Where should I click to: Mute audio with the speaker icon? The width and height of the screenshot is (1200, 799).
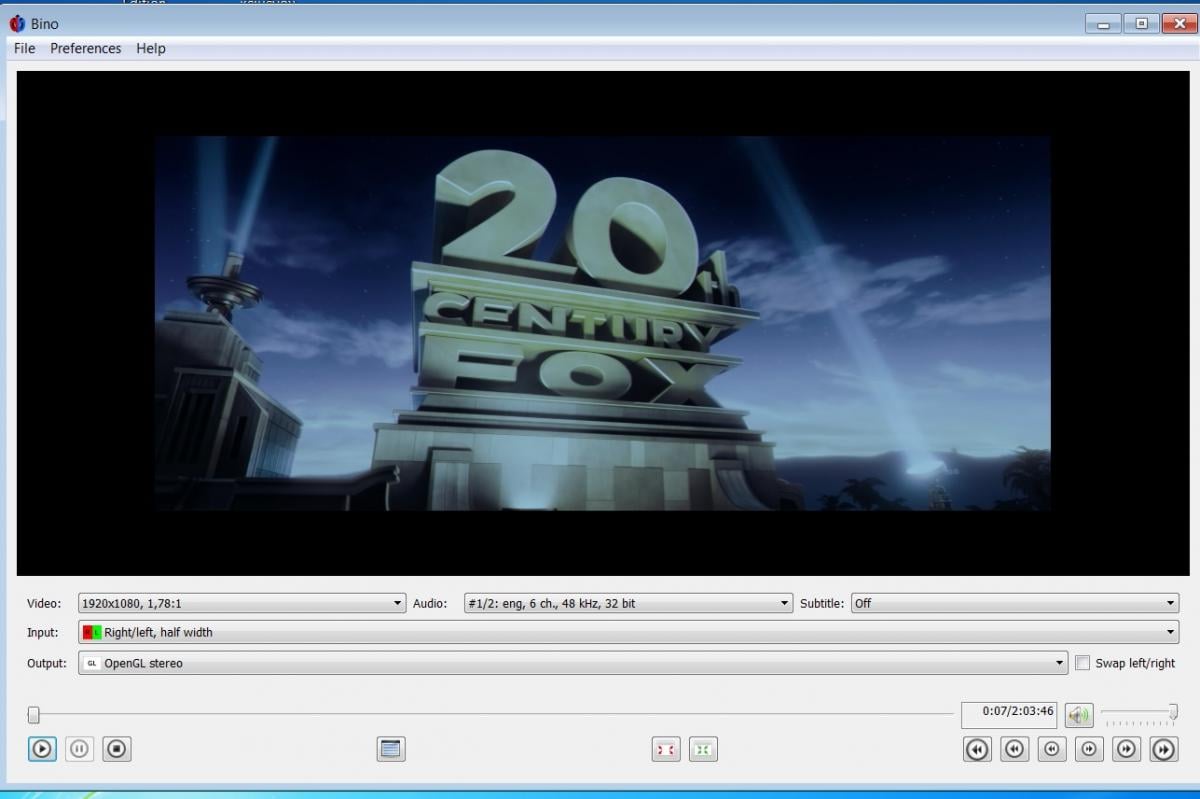pyautogui.click(x=1078, y=715)
